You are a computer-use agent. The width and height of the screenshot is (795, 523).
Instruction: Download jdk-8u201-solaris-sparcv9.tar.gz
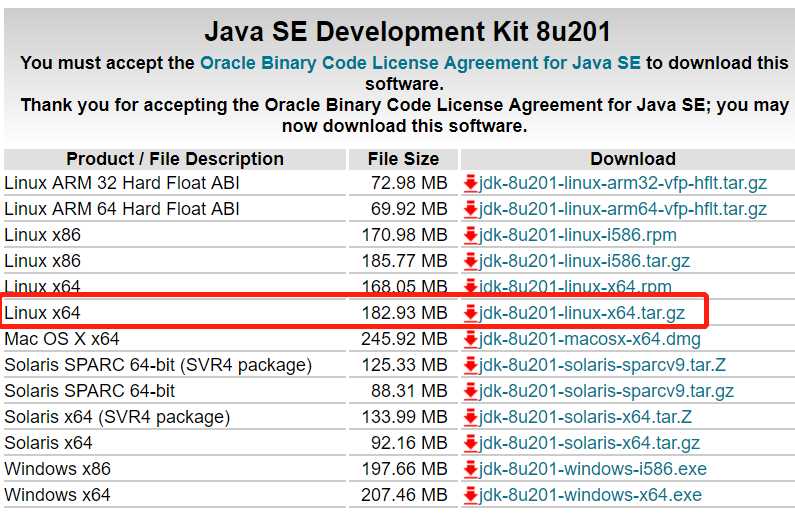click(606, 391)
